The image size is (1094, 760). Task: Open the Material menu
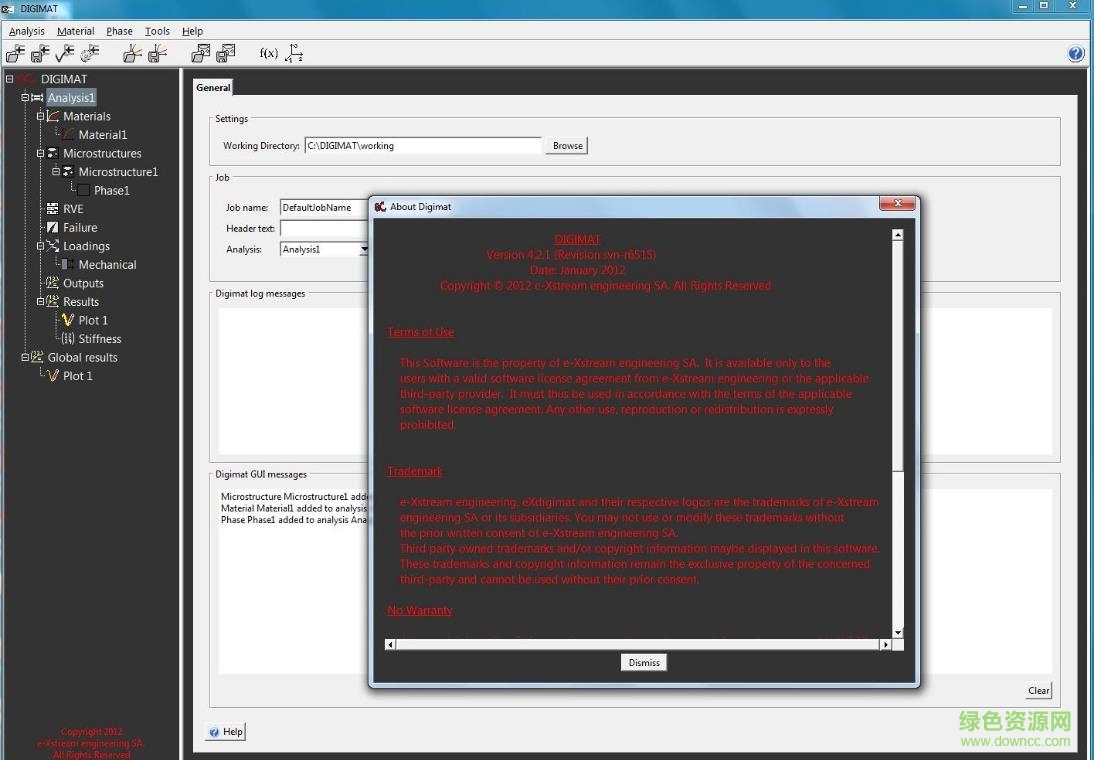click(x=75, y=31)
